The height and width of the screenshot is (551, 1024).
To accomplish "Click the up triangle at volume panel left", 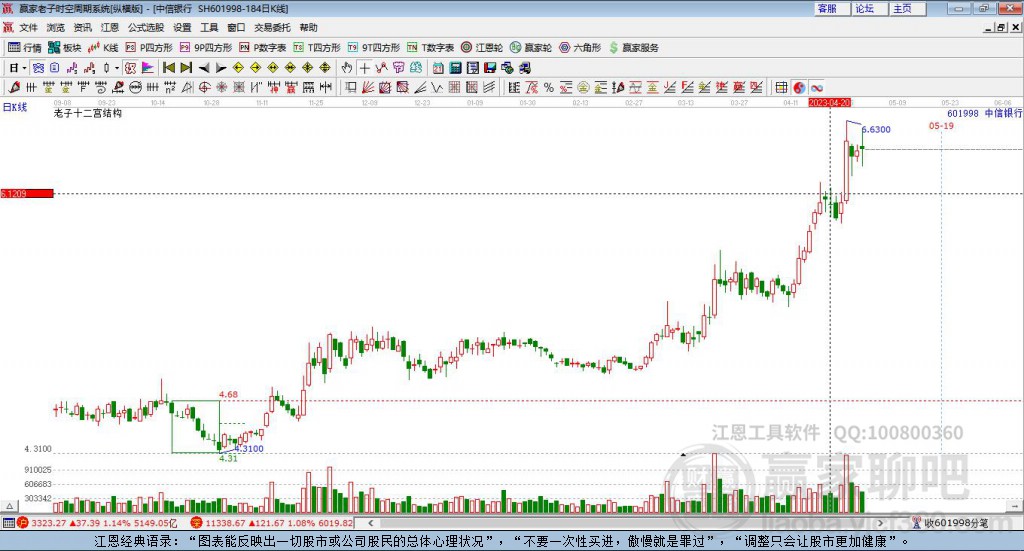I will pos(9,505).
